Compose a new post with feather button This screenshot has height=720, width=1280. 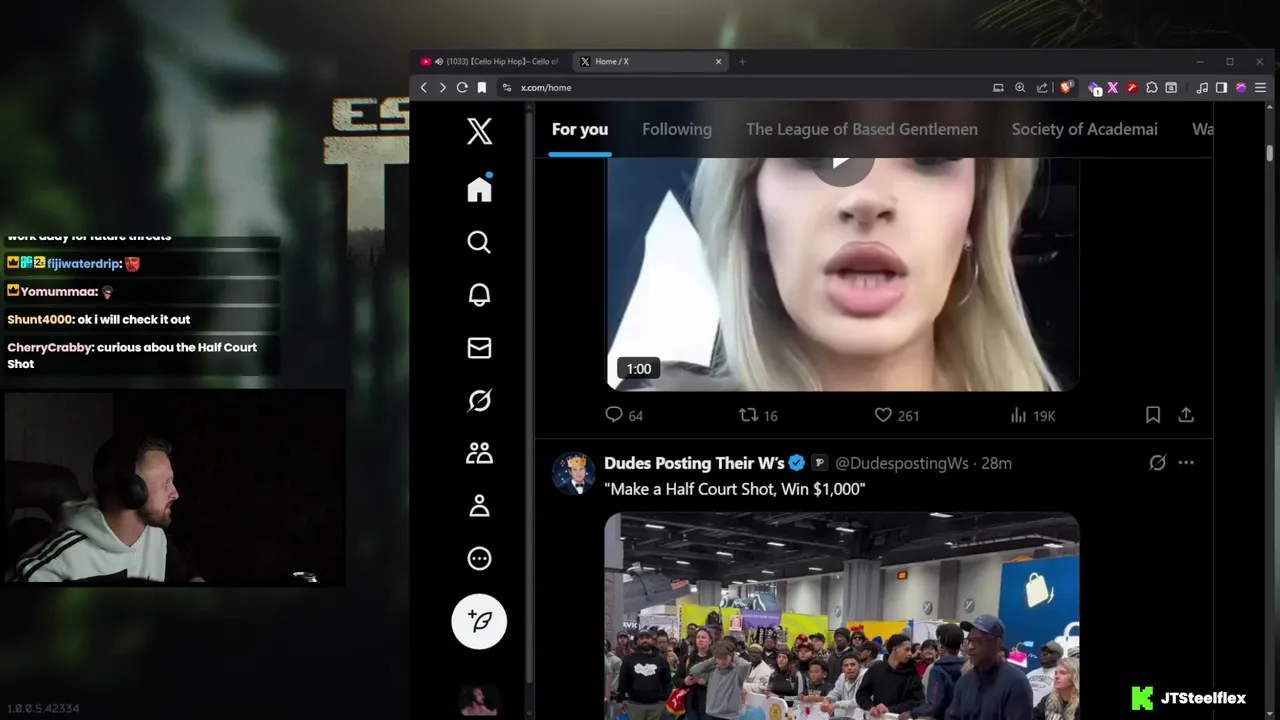point(479,621)
